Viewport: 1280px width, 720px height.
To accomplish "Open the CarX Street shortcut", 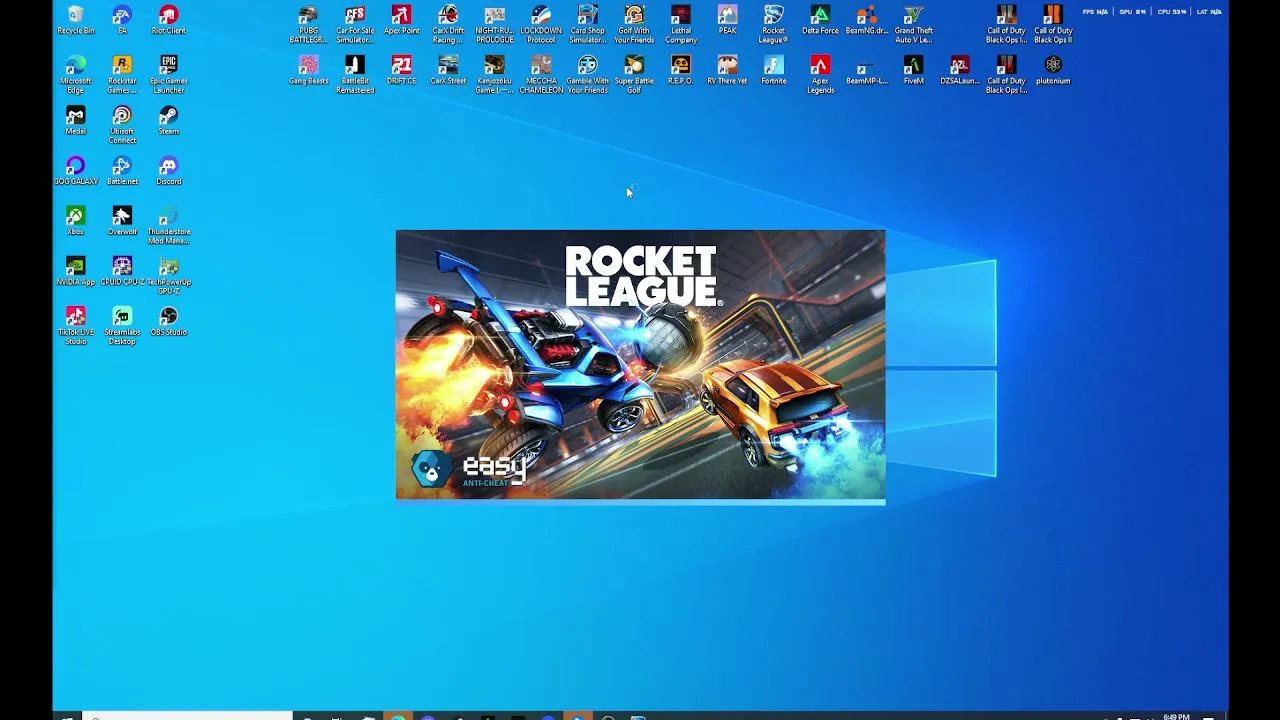I will 448,70.
